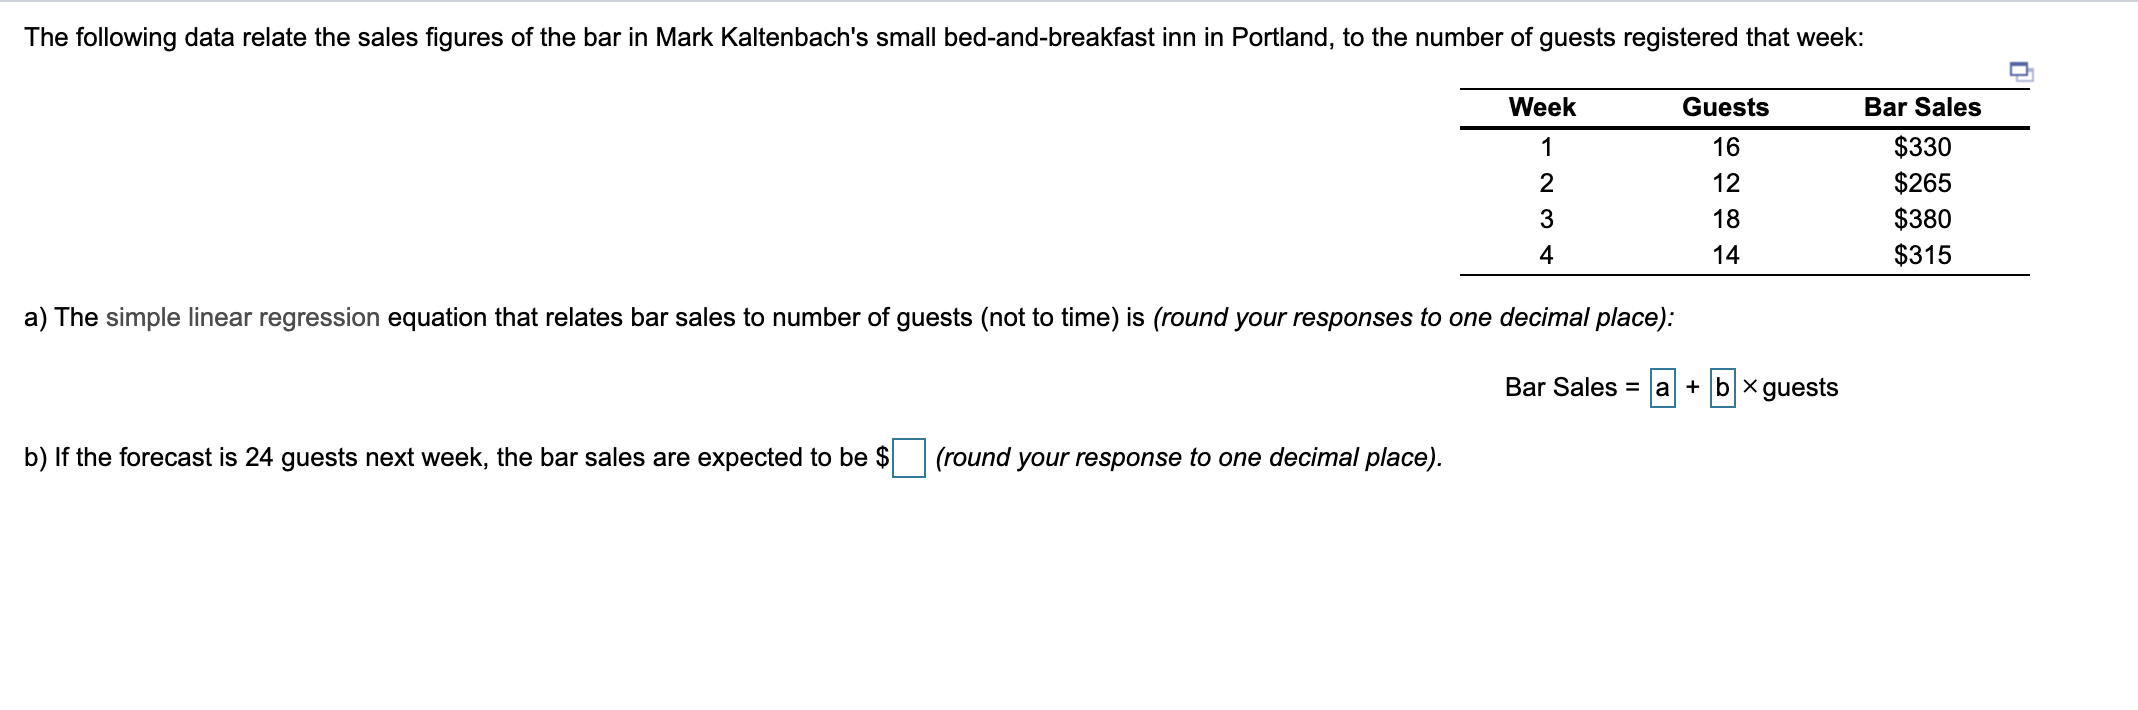This screenshot has width=2138, height=710.
Task: Click the '× guests' equation text
Action: (x=1790, y=387)
